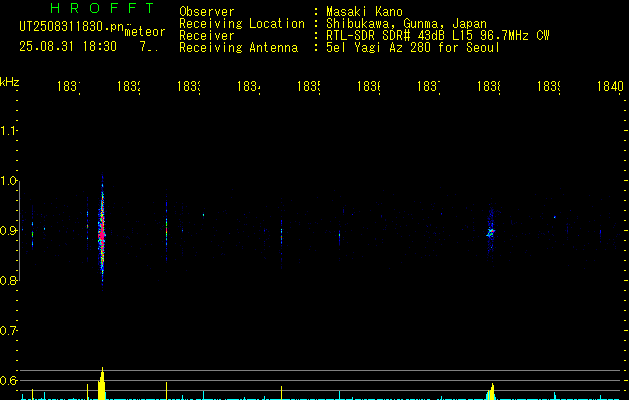Image resolution: width=629 pixels, height=400 pixels.
Task: Click the kHz axis unit label
Action: click(x=10, y=82)
